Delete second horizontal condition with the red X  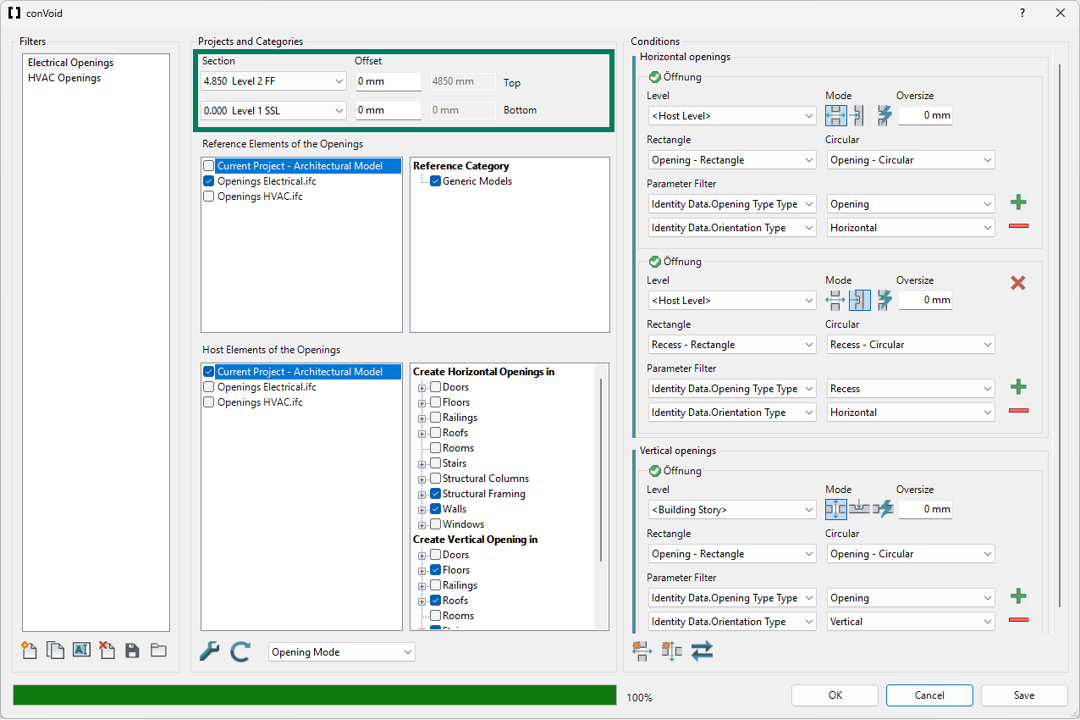point(1017,282)
